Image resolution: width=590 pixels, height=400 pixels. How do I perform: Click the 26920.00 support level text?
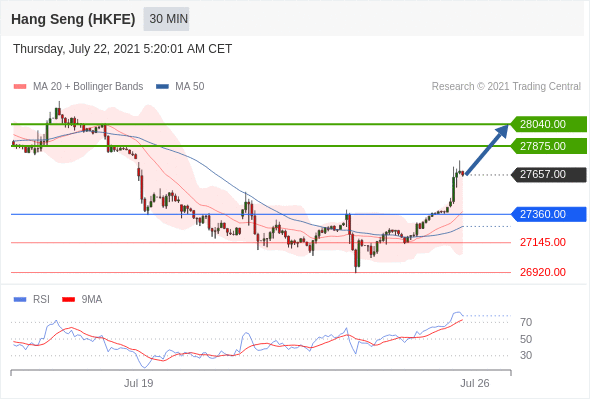[x=543, y=272]
